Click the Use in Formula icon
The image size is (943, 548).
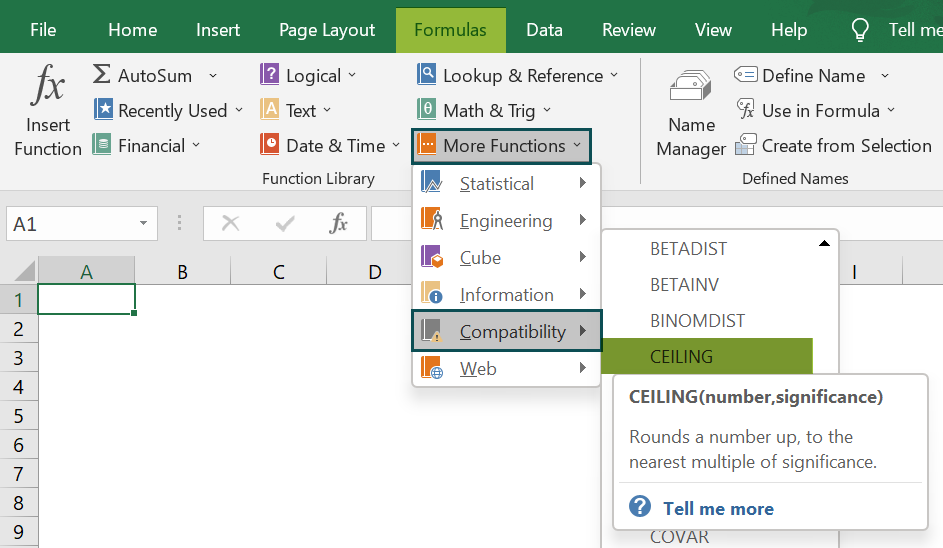(746, 109)
